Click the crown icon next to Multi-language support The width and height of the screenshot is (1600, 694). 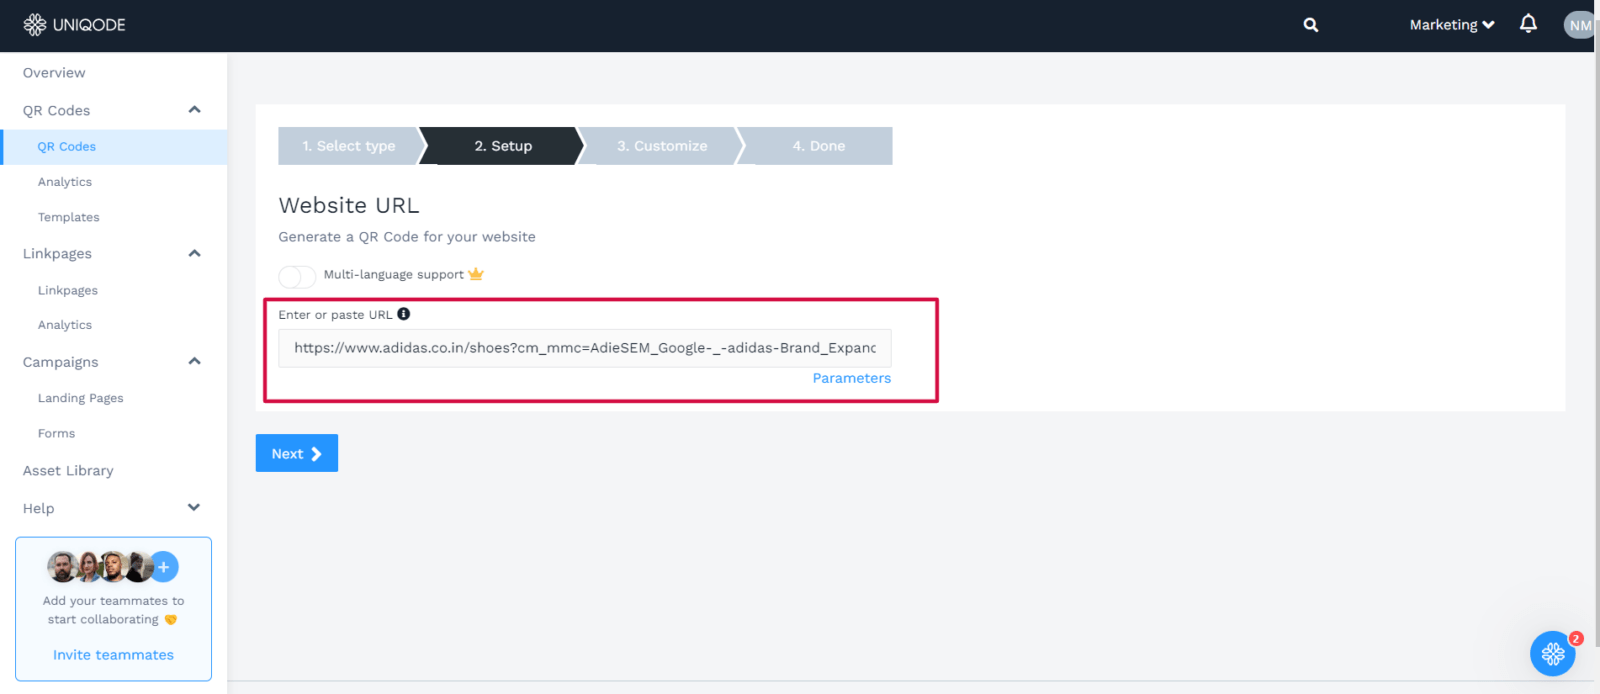(x=476, y=274)
